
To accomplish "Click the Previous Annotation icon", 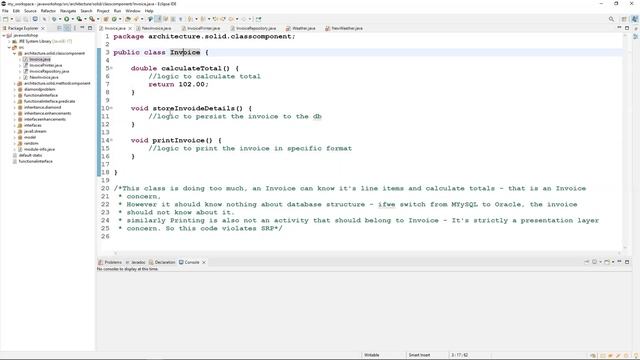I will [203, 19].
